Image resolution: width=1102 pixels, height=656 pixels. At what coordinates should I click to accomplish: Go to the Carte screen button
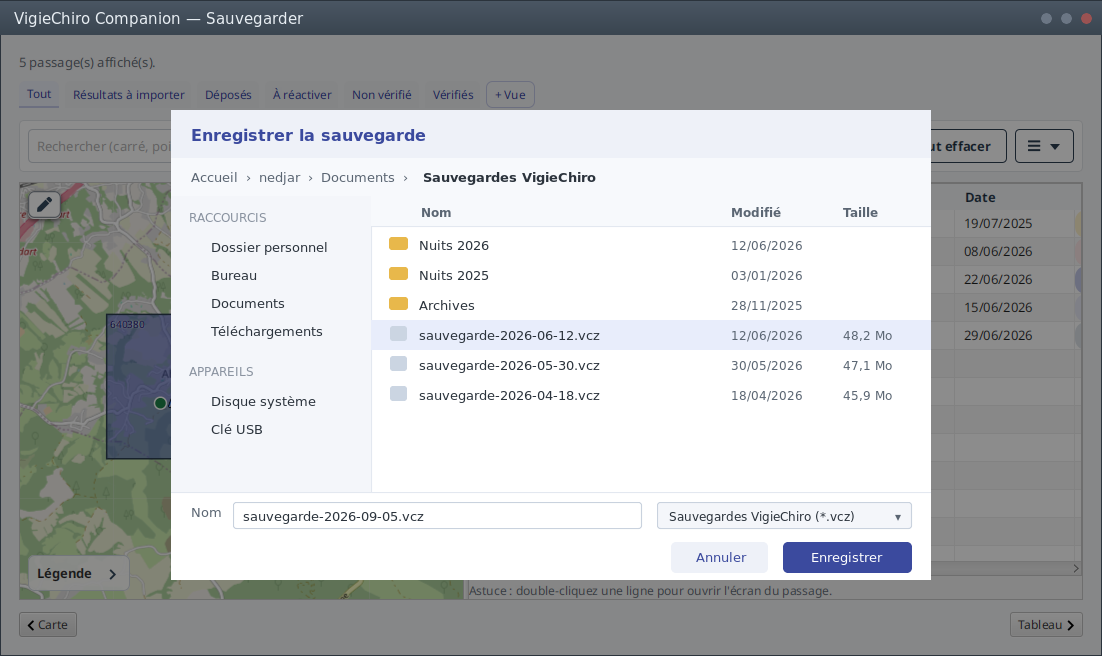[48, 624]
